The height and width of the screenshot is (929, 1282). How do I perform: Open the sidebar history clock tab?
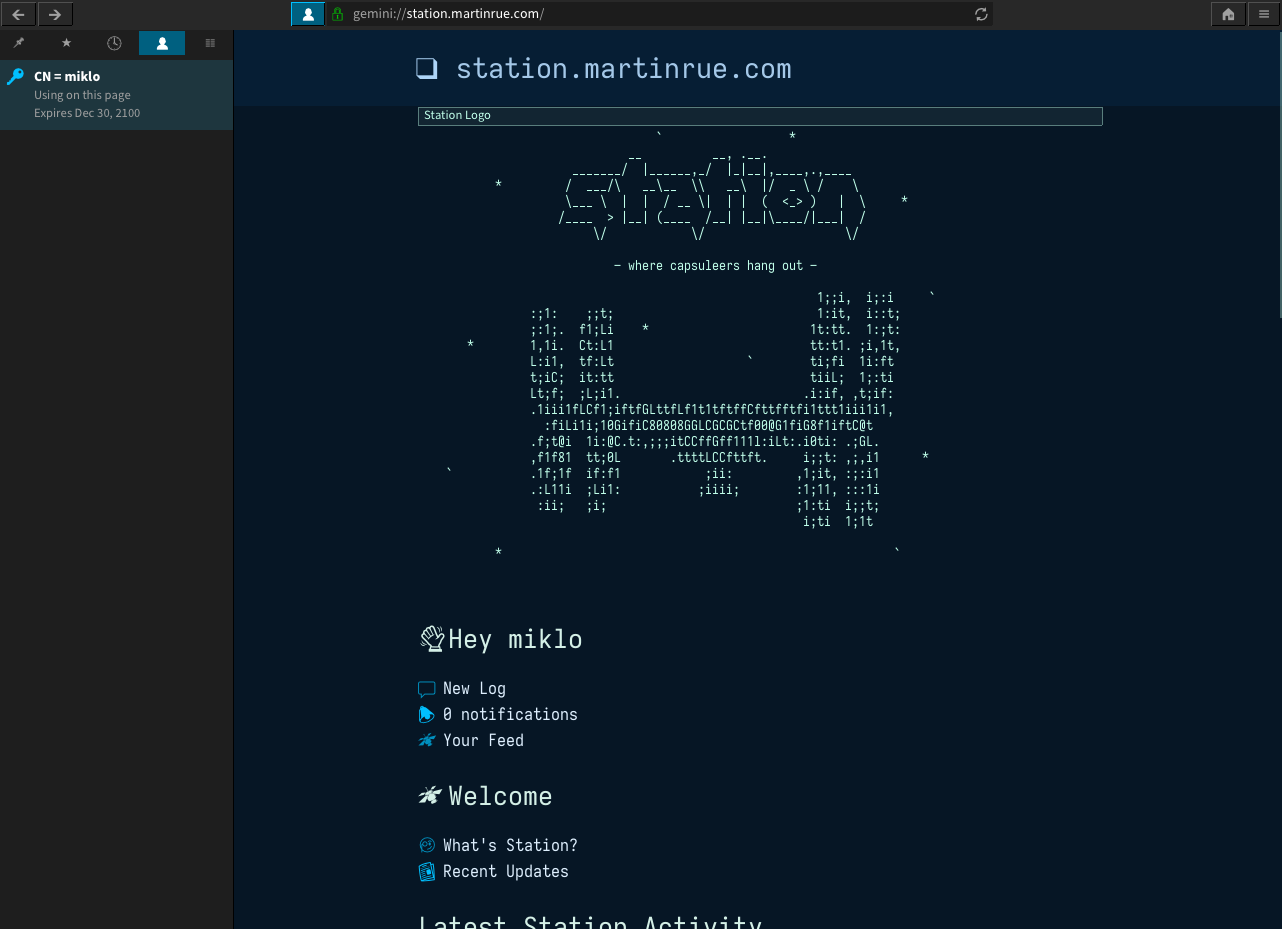tap(114, 43)
